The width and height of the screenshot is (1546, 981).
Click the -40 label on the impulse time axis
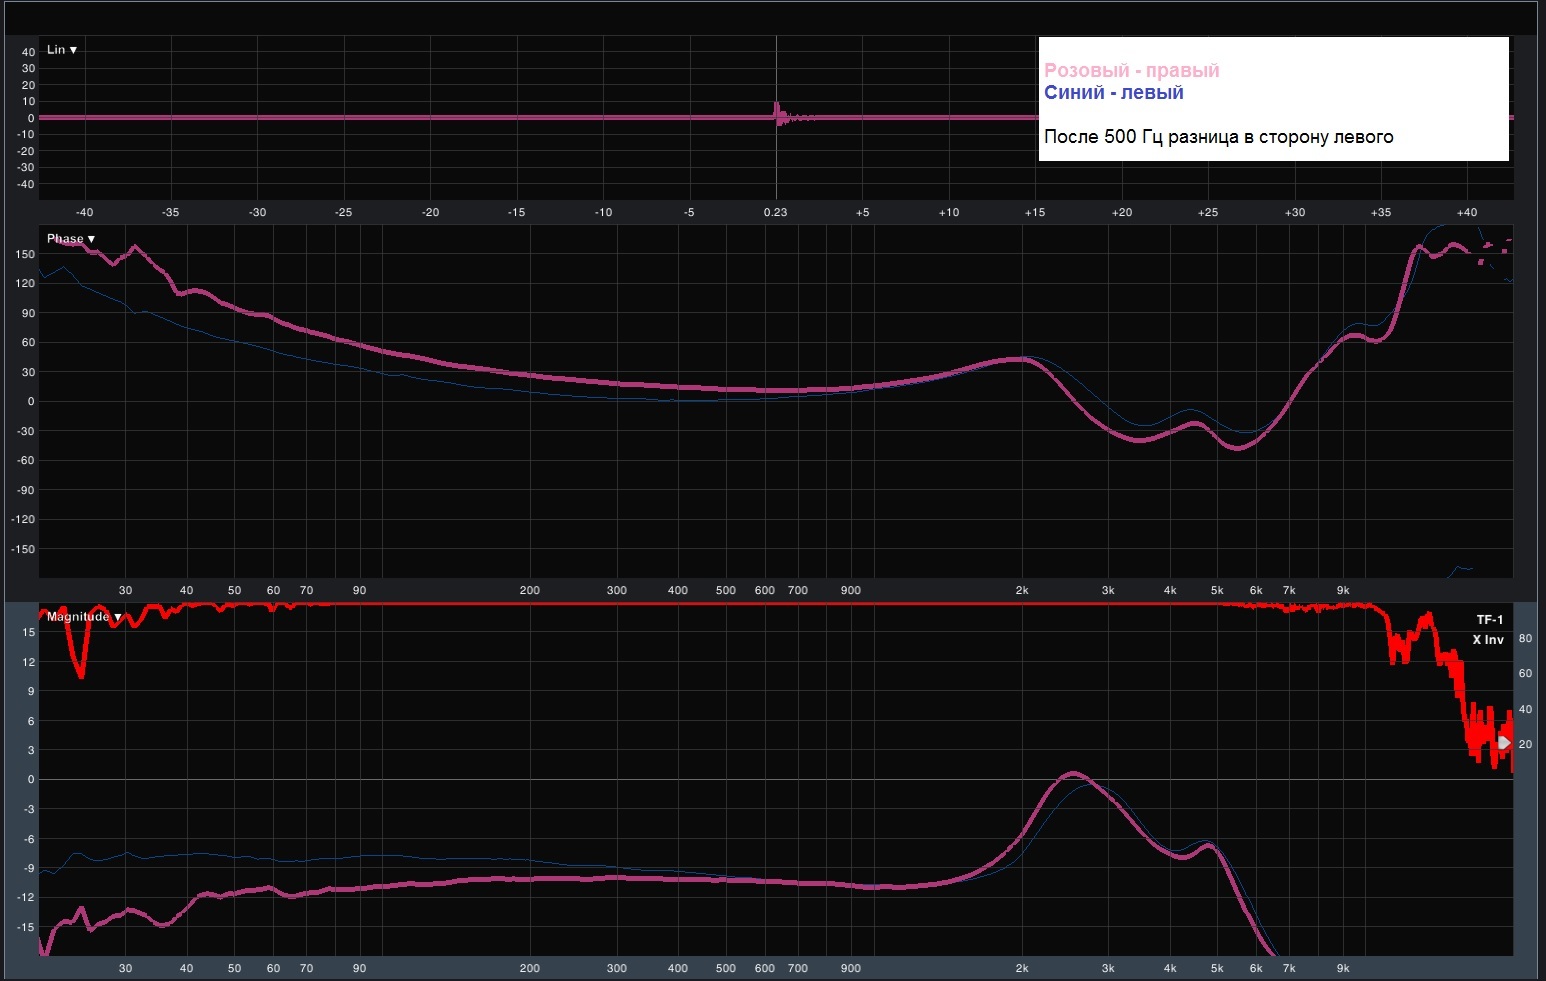85,212
